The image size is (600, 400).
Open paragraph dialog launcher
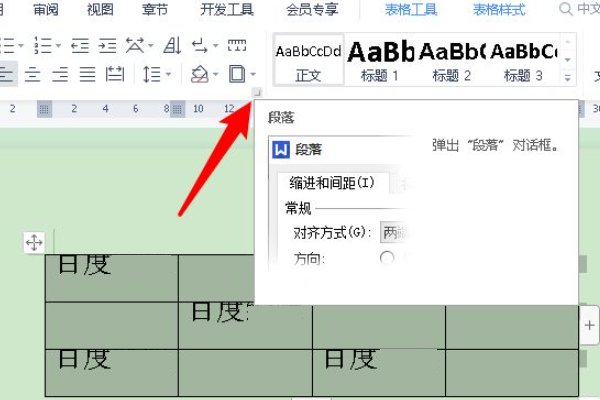[257, 92]
